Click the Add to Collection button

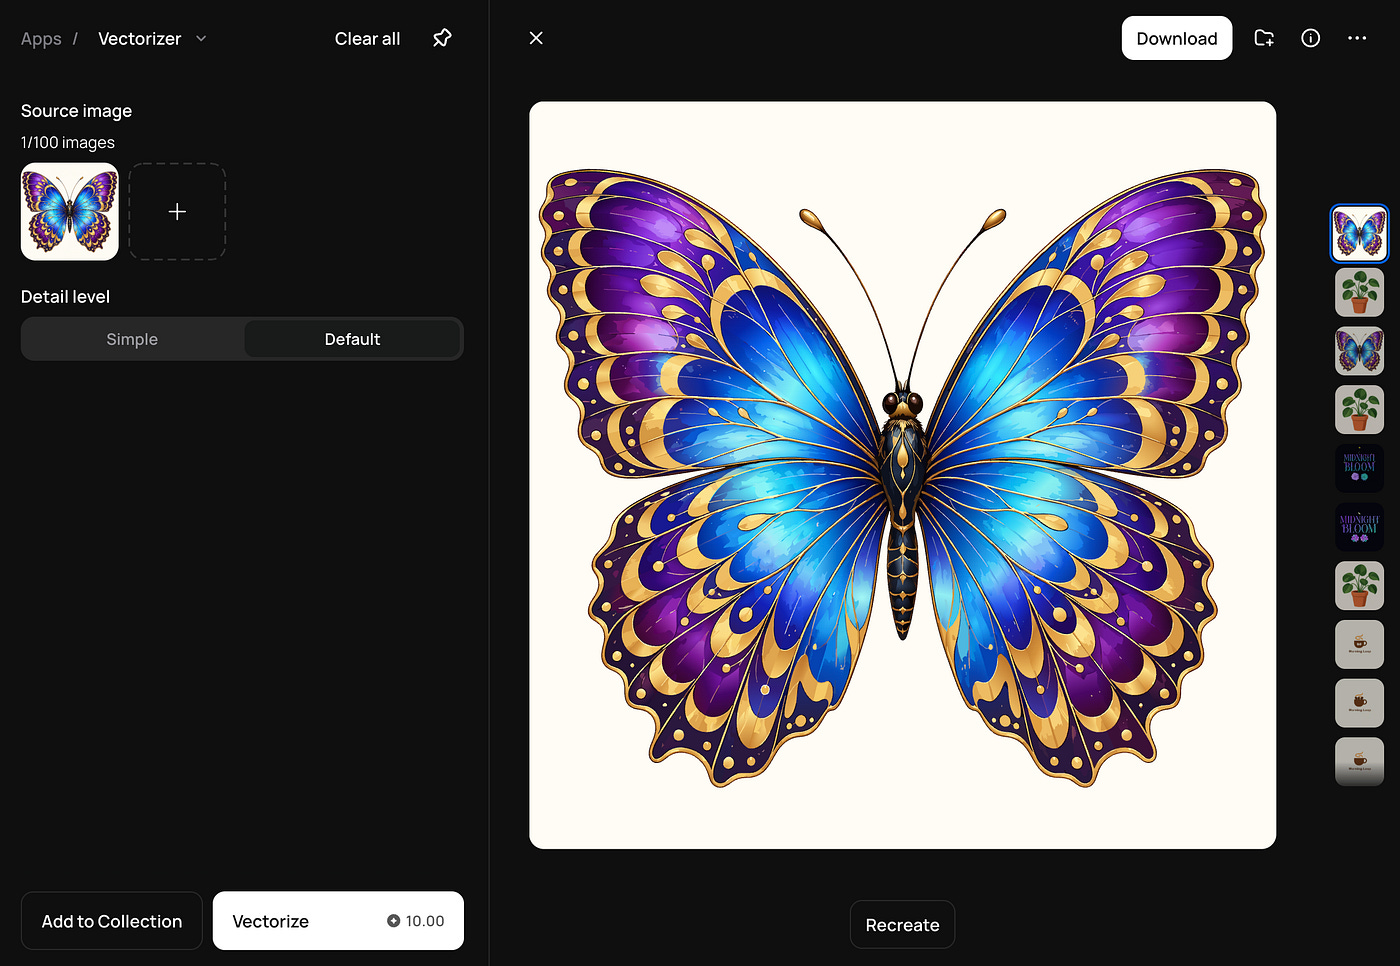pos(112,921)
